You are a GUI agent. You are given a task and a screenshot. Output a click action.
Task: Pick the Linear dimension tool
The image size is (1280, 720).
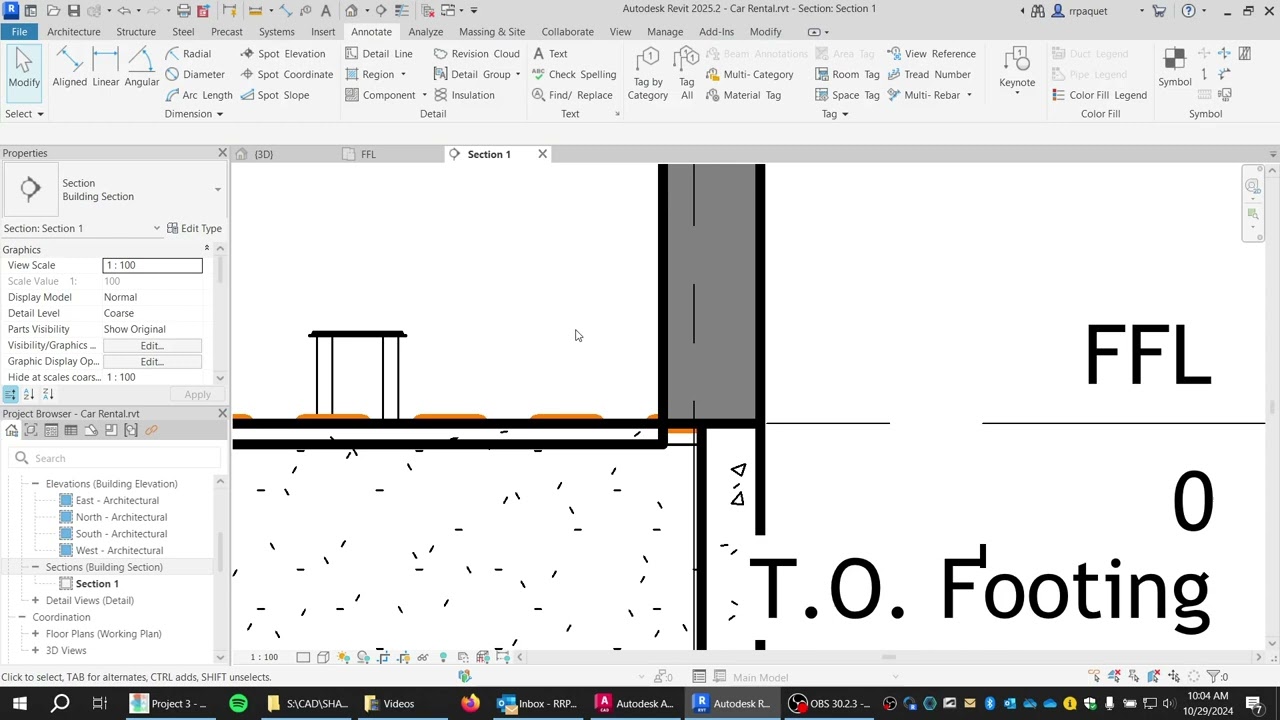(x=106, y=68)
